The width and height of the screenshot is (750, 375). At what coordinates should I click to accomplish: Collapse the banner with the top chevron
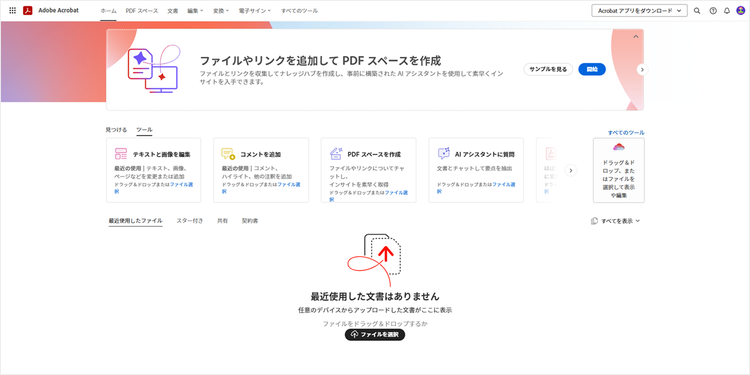coord(636,37)
